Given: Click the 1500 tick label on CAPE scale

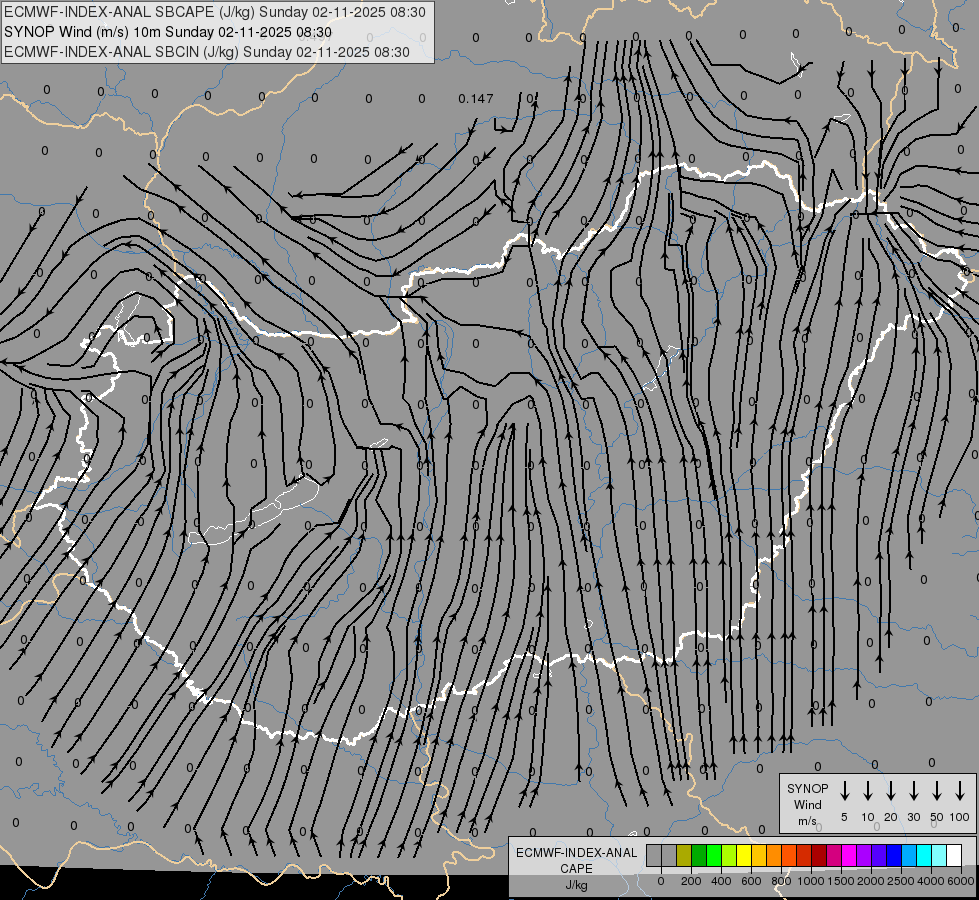Looking at the screenshot, I should [x=841, y=881].
